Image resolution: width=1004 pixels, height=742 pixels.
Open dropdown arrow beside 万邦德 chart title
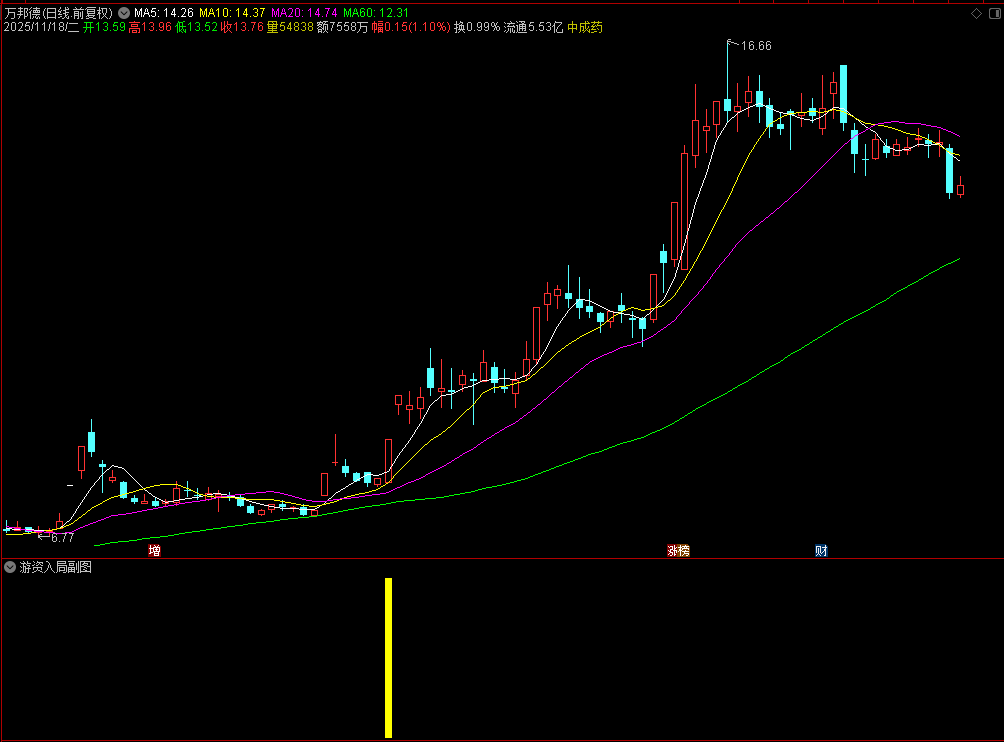click(x=124, y=13)
